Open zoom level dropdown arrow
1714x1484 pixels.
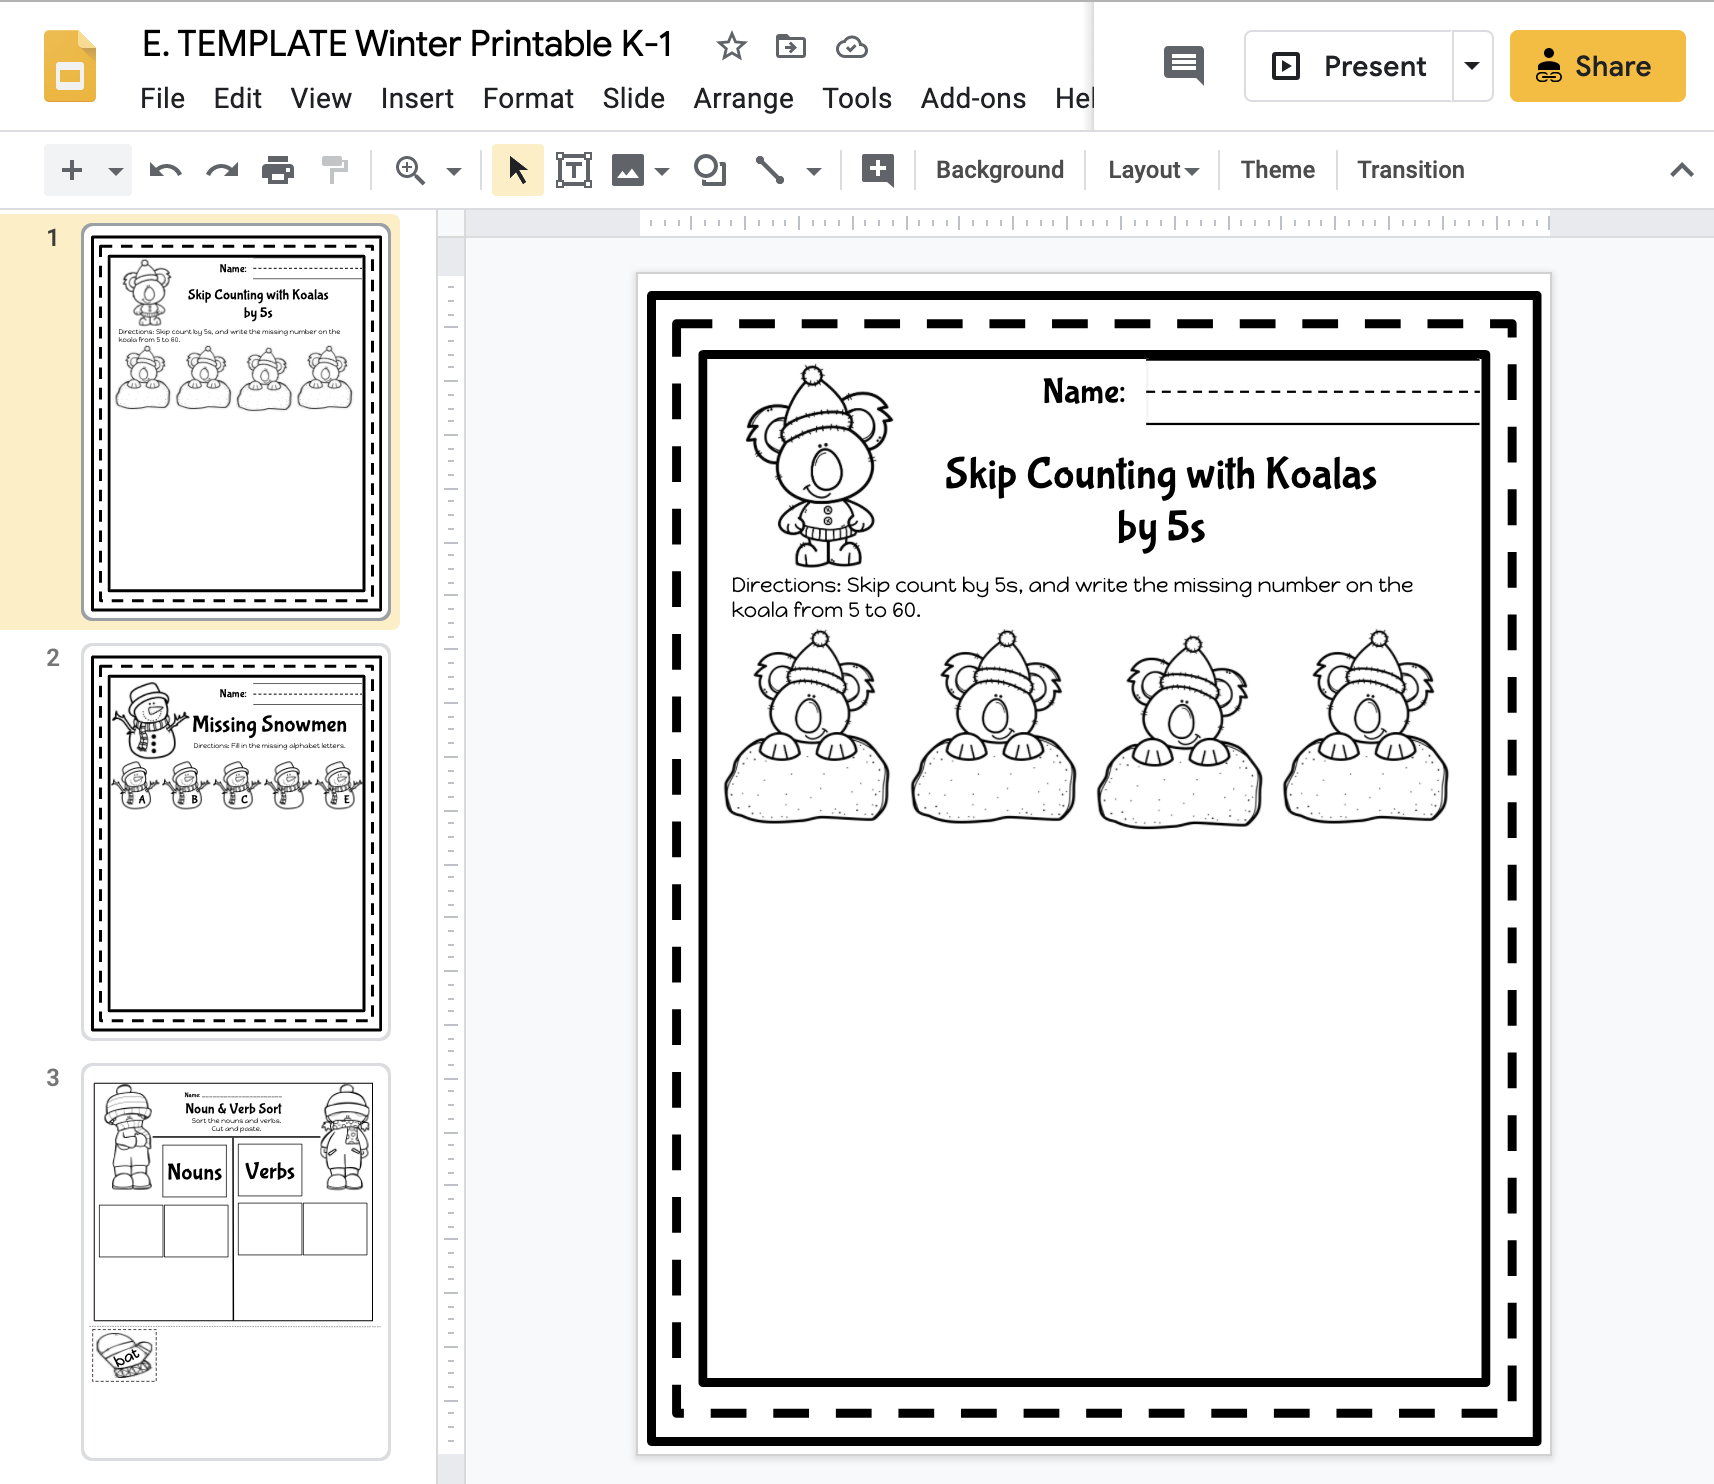[x=454, y=171]
